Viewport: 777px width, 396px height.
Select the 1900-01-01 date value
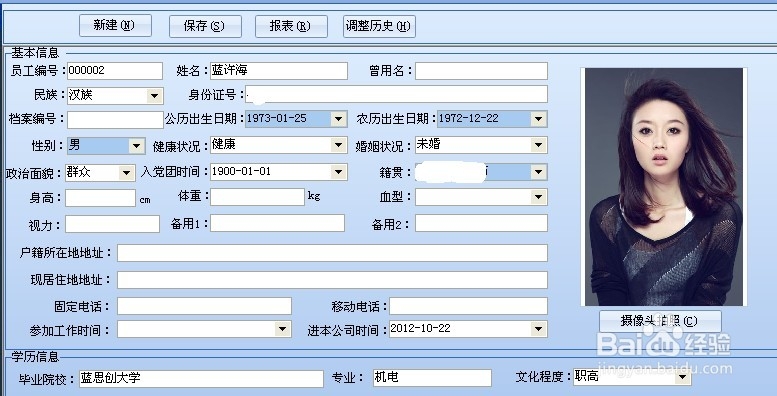(x=241, y=171)
